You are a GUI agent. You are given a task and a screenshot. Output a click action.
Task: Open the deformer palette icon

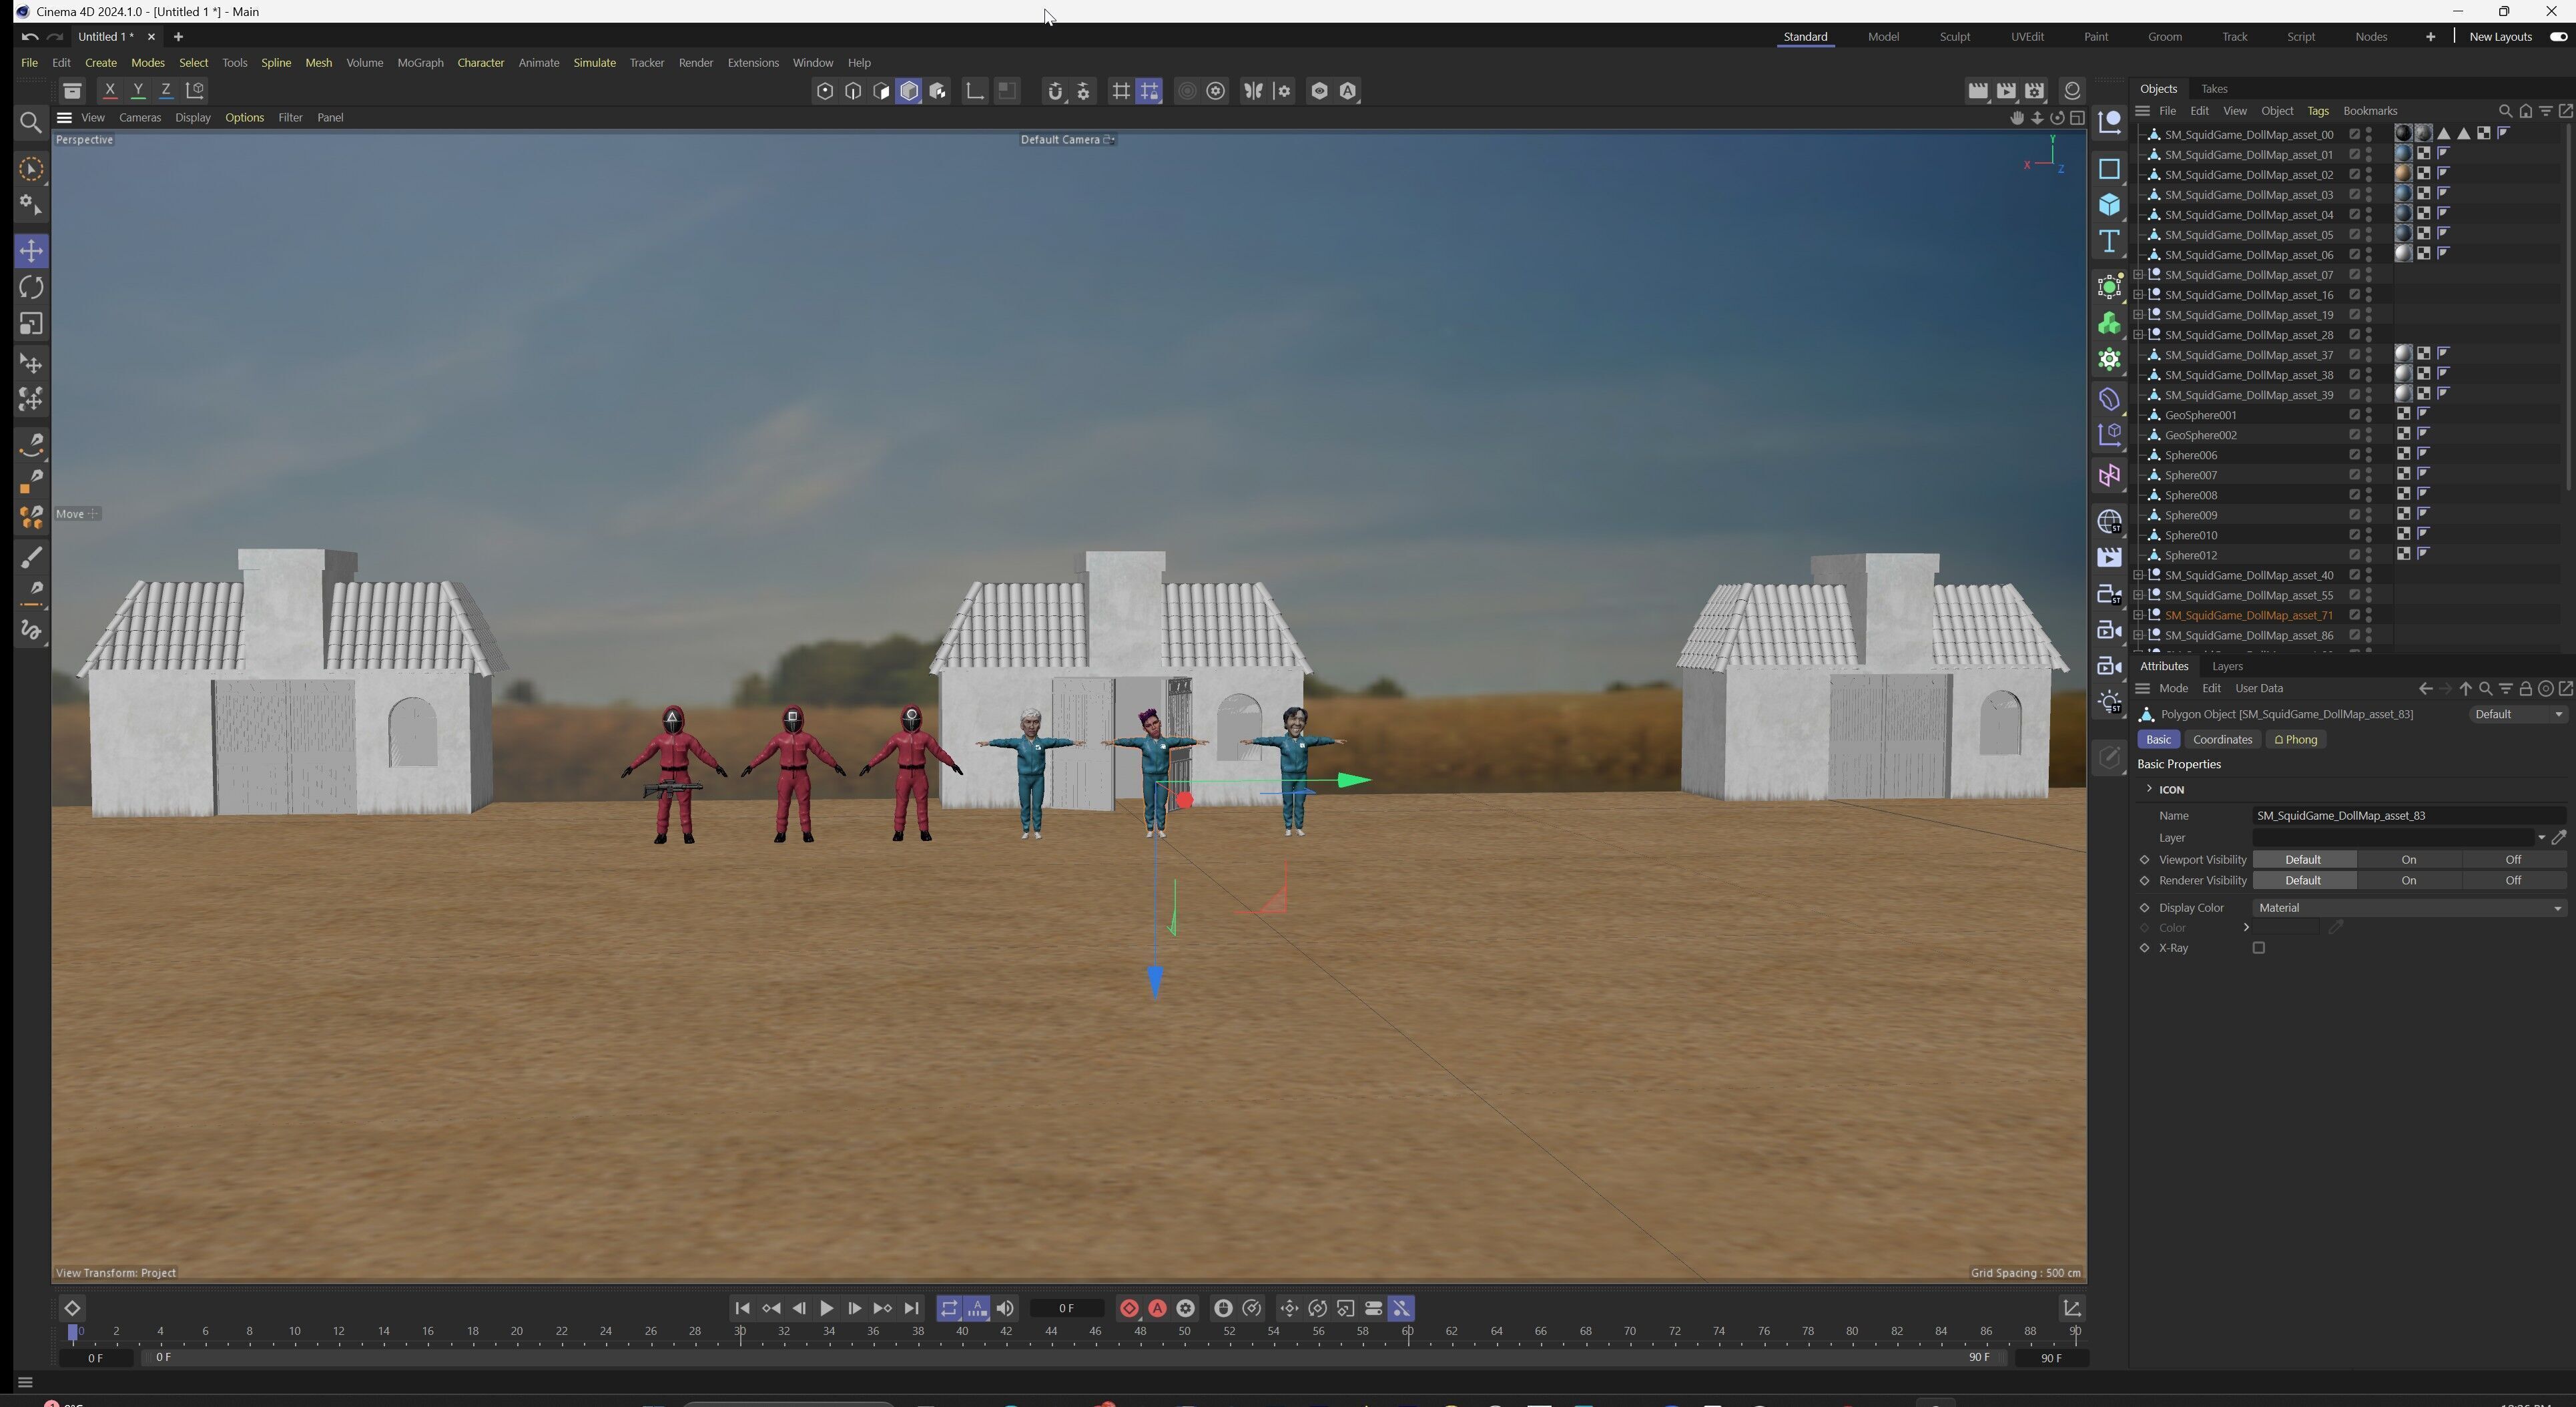point(2109,399)
